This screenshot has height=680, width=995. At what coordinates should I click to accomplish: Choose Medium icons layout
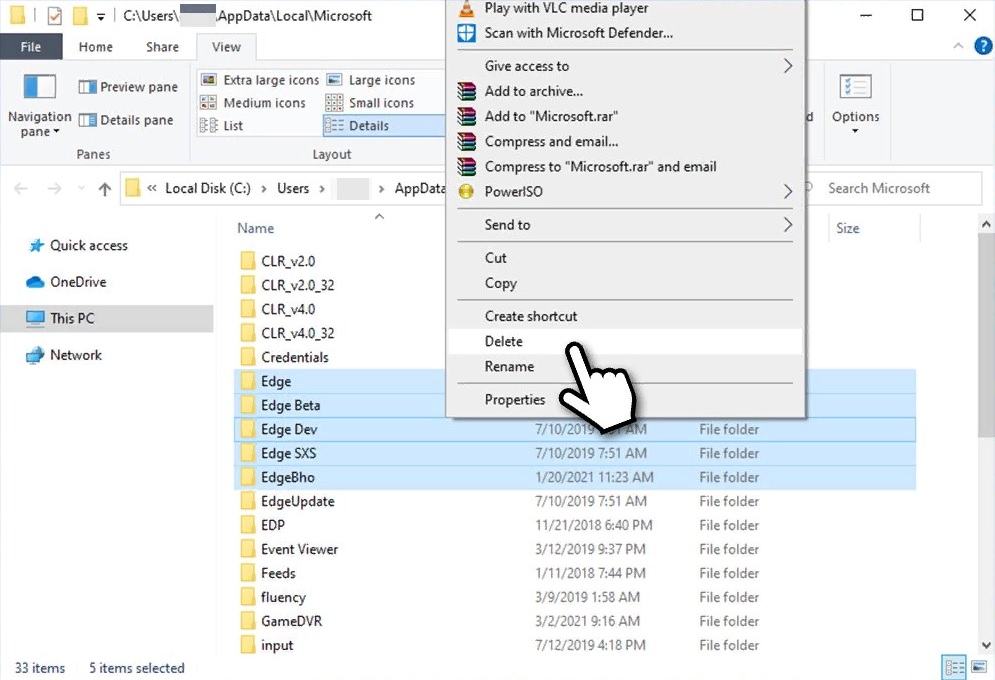pos(253,103)
